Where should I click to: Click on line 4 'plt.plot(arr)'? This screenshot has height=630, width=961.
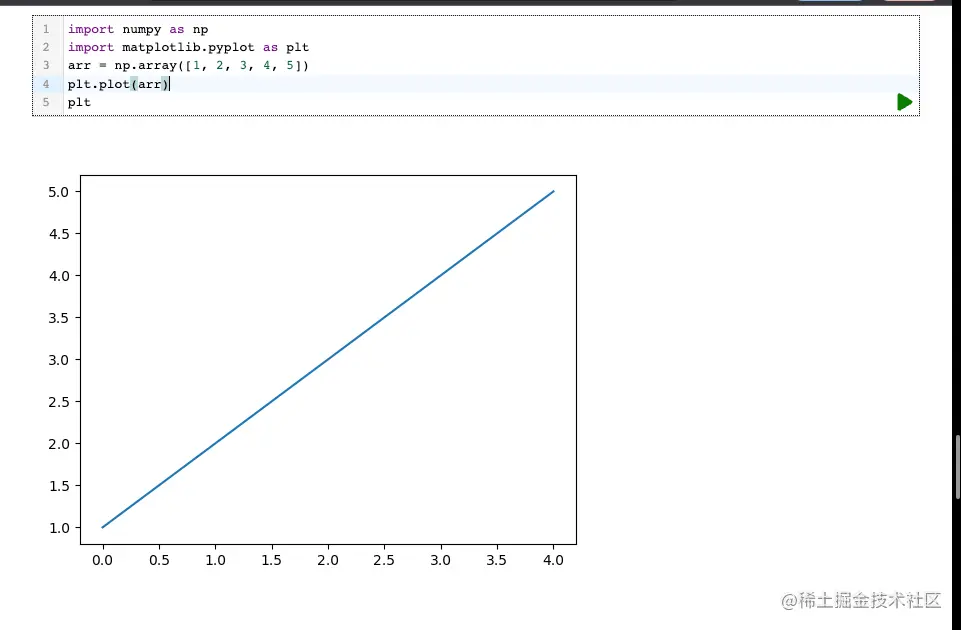[118, 84]
